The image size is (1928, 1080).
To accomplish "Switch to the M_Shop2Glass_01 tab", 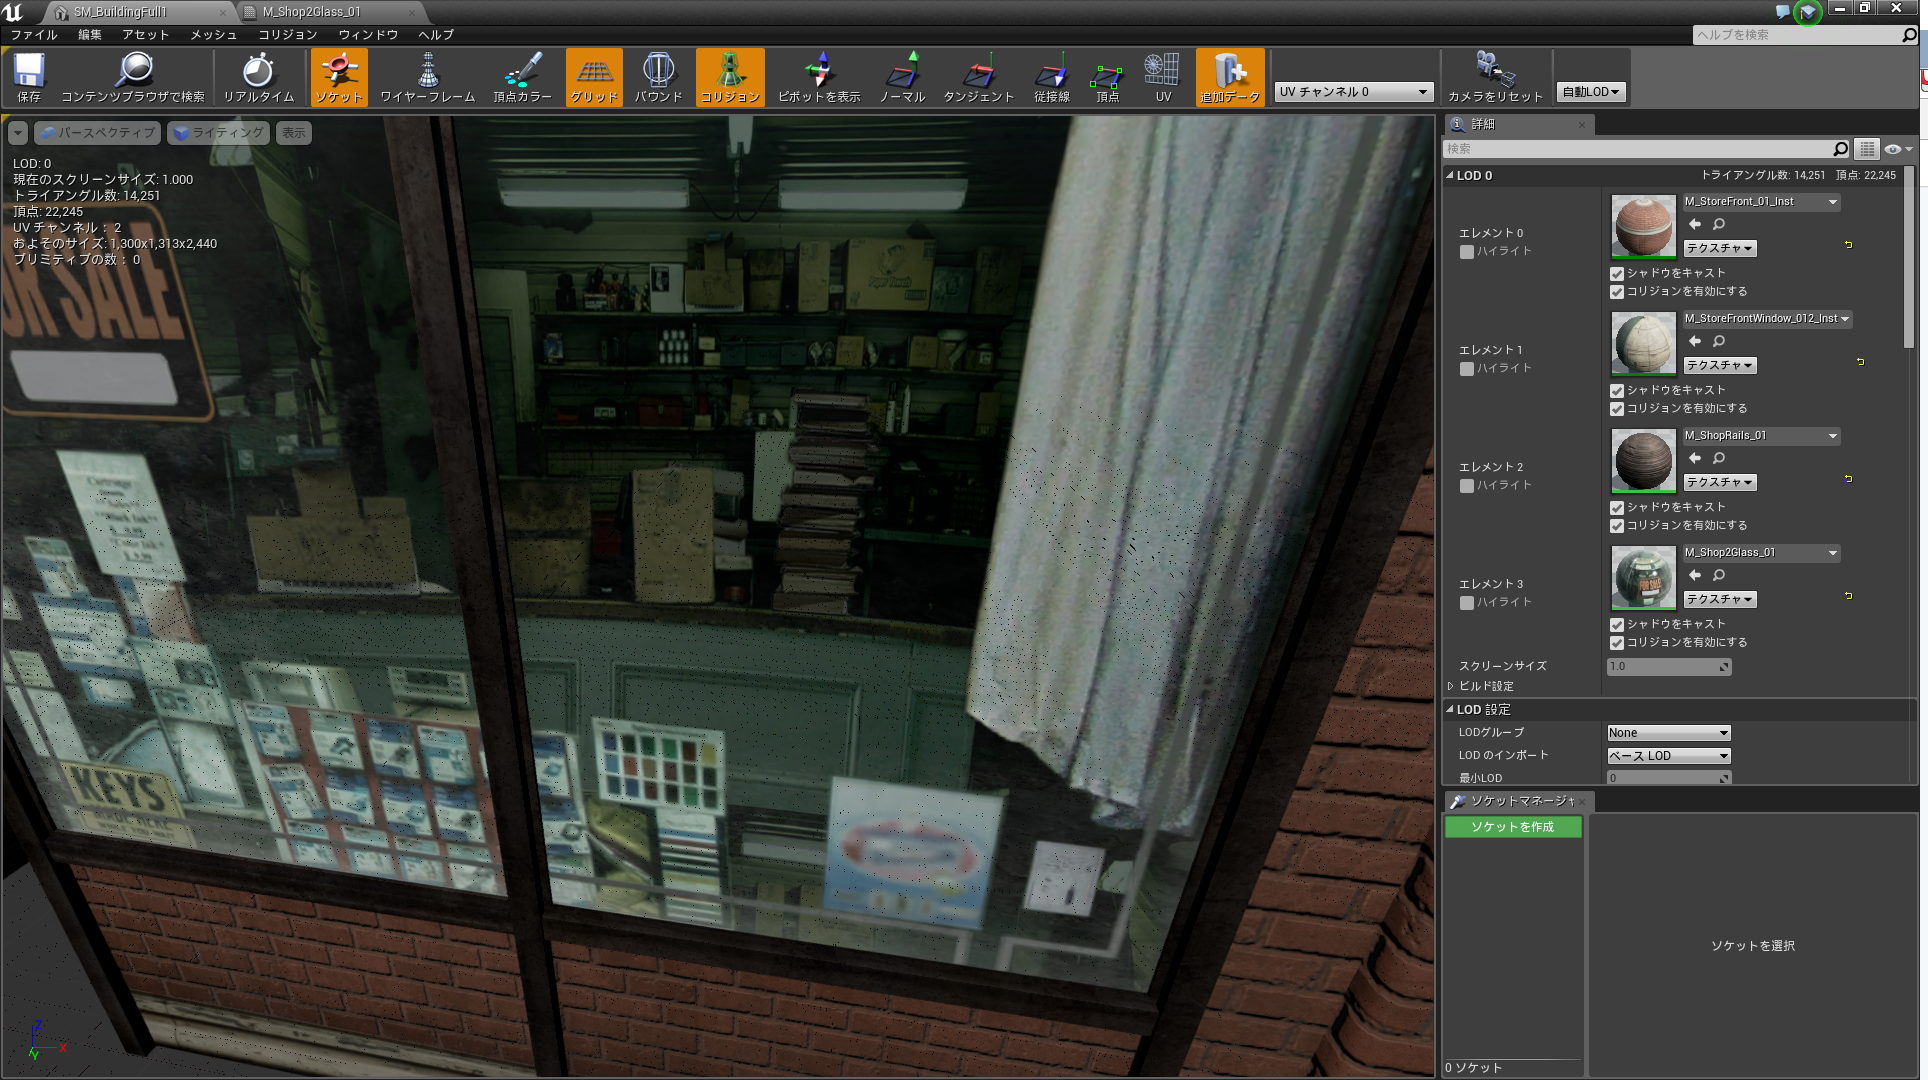I will (x=312, y=12).
